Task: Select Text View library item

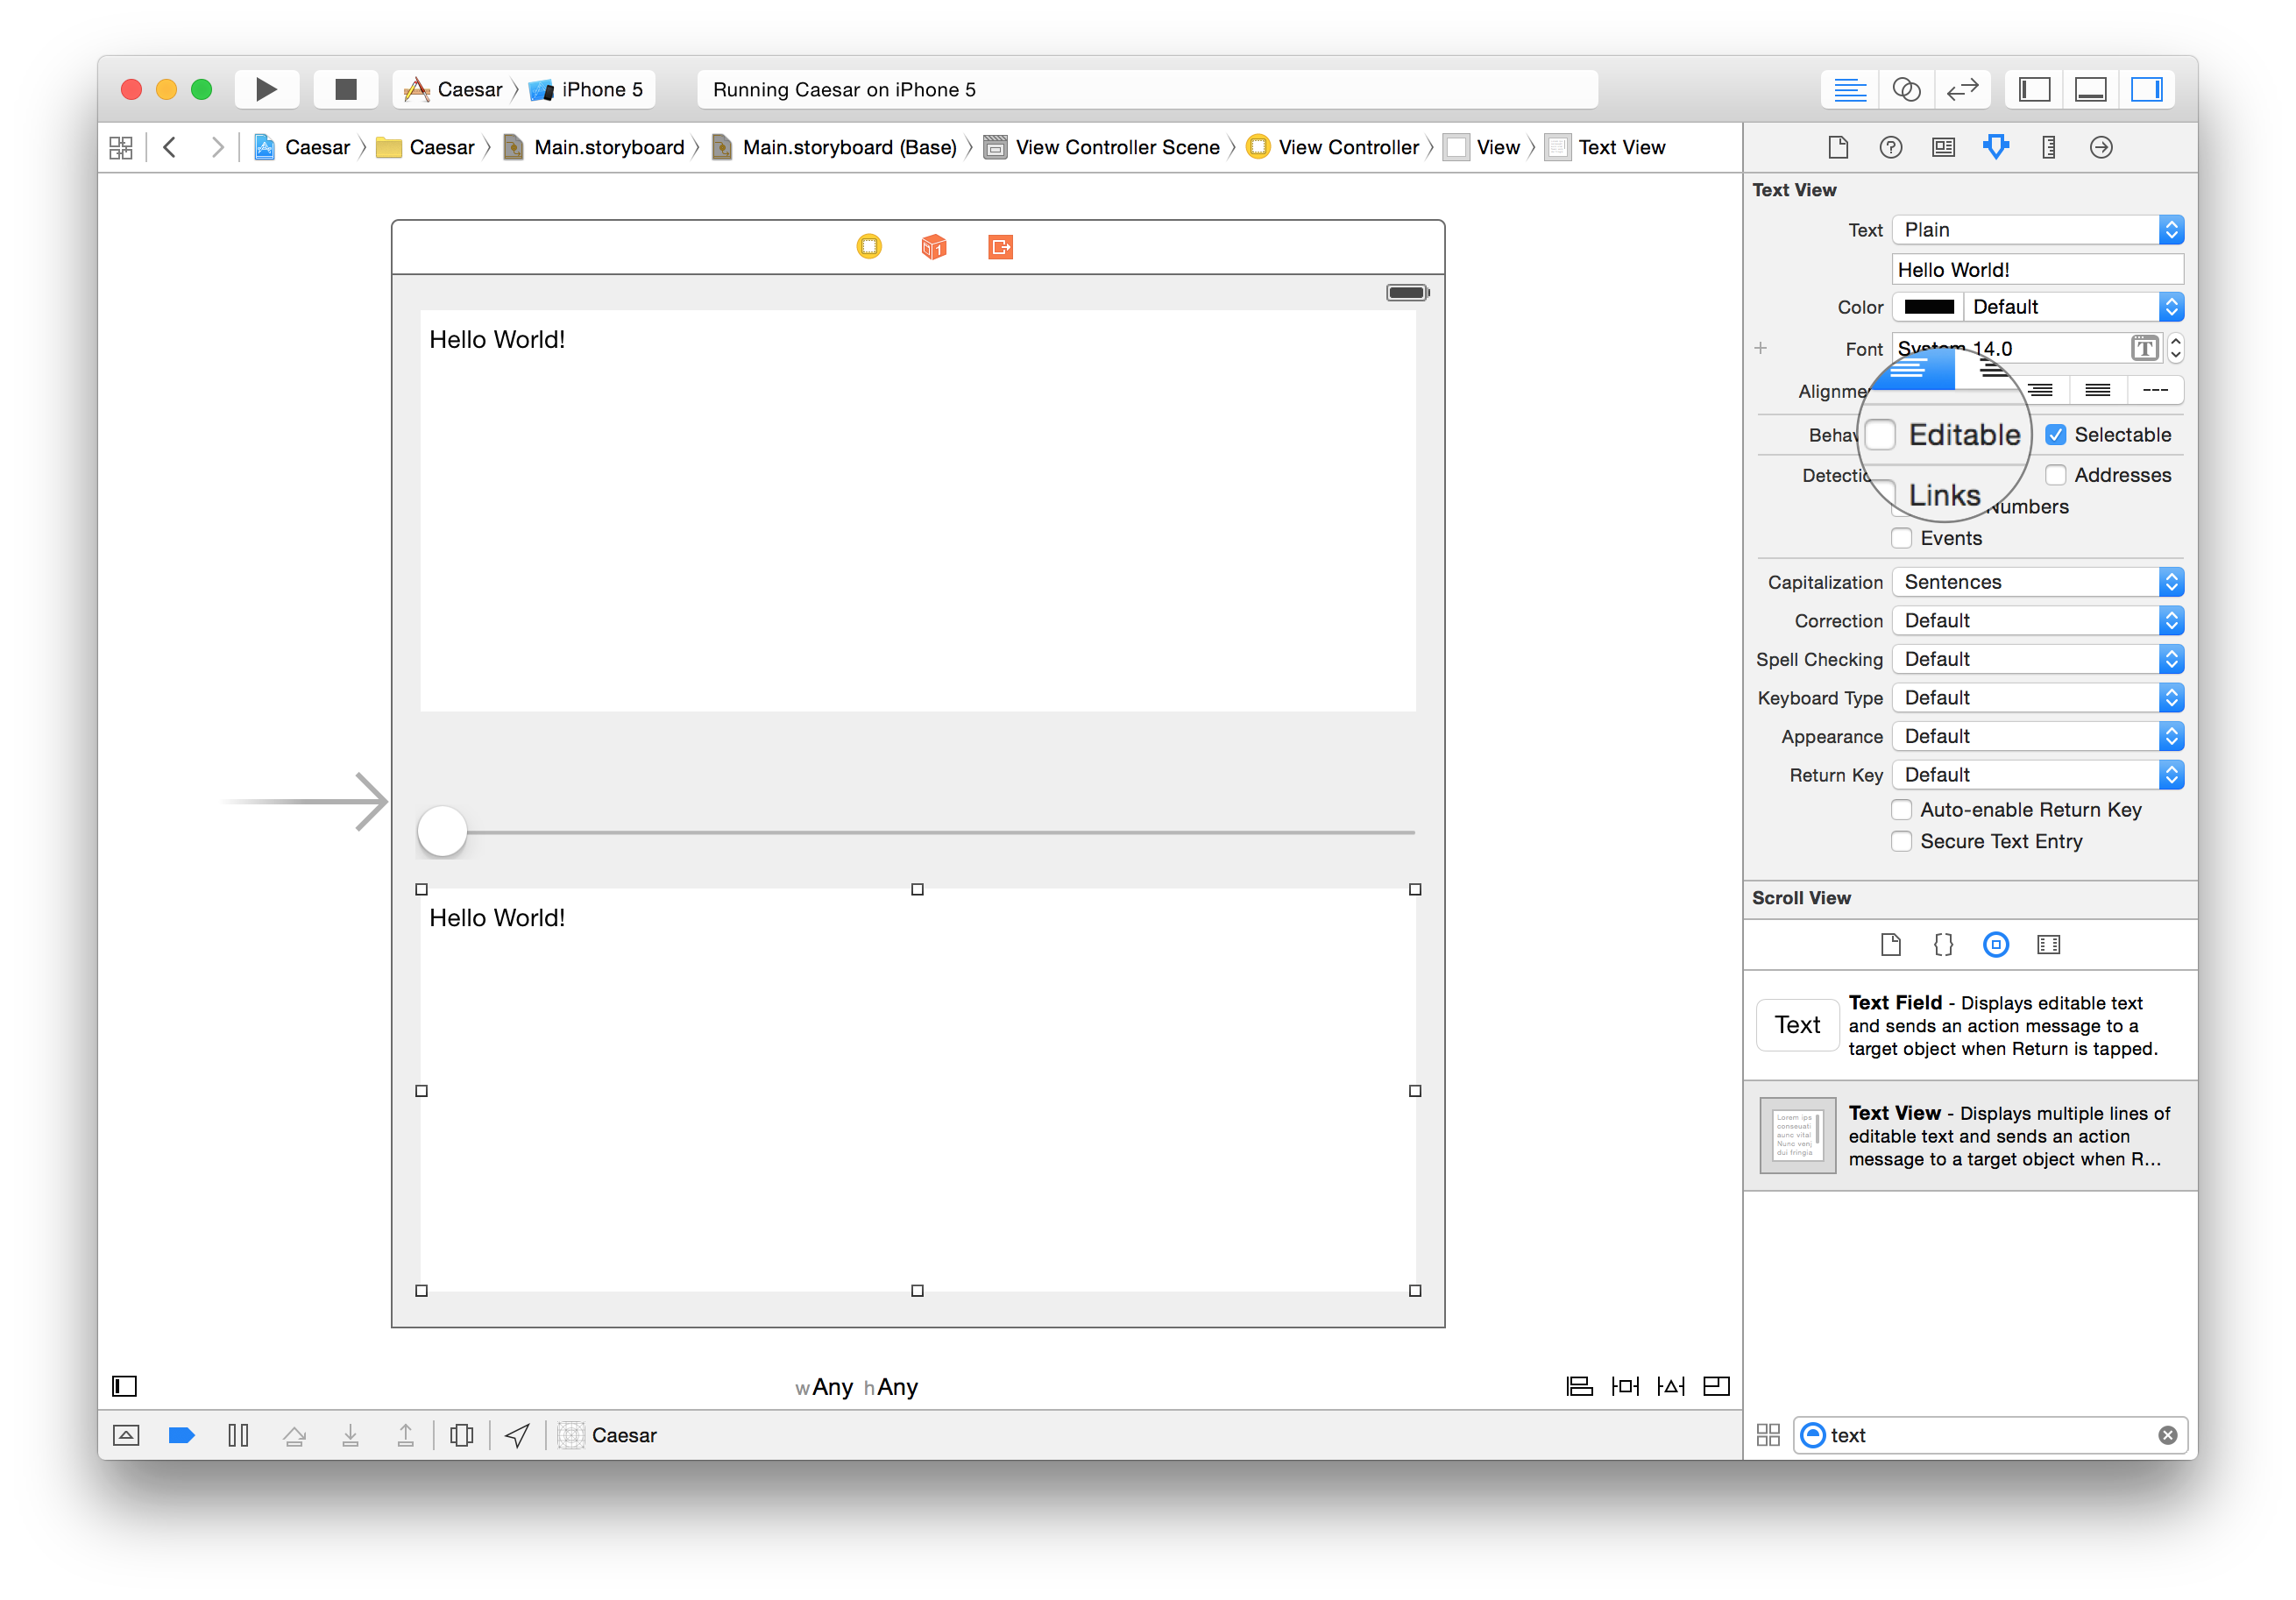Action: point(1970,1136)
